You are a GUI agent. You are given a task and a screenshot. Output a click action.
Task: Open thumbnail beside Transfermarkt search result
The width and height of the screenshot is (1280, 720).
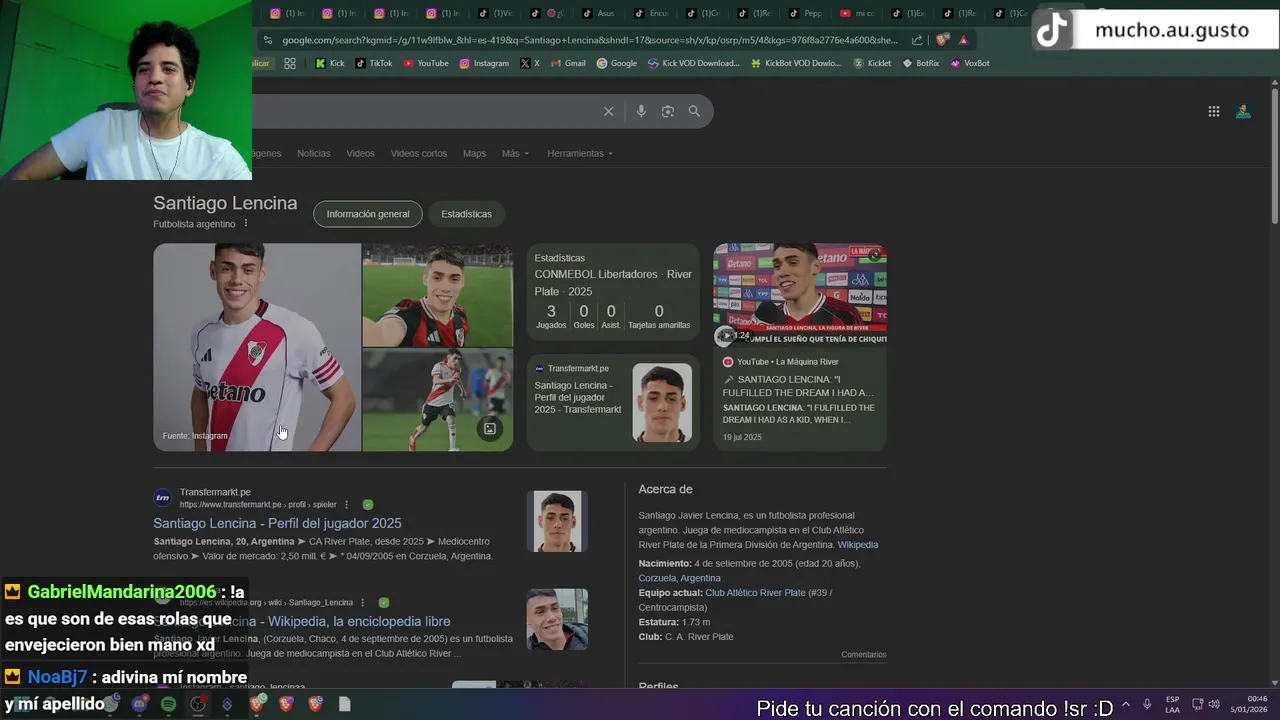coord(557,521)
